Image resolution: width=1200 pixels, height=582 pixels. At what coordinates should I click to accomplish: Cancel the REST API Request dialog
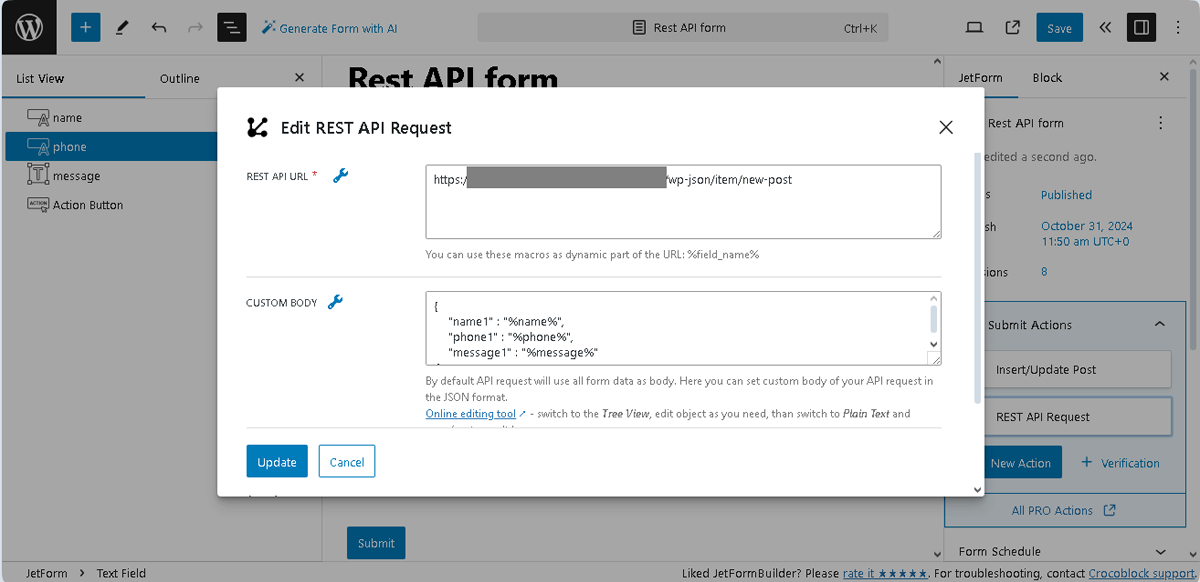[x=347, y=461]
